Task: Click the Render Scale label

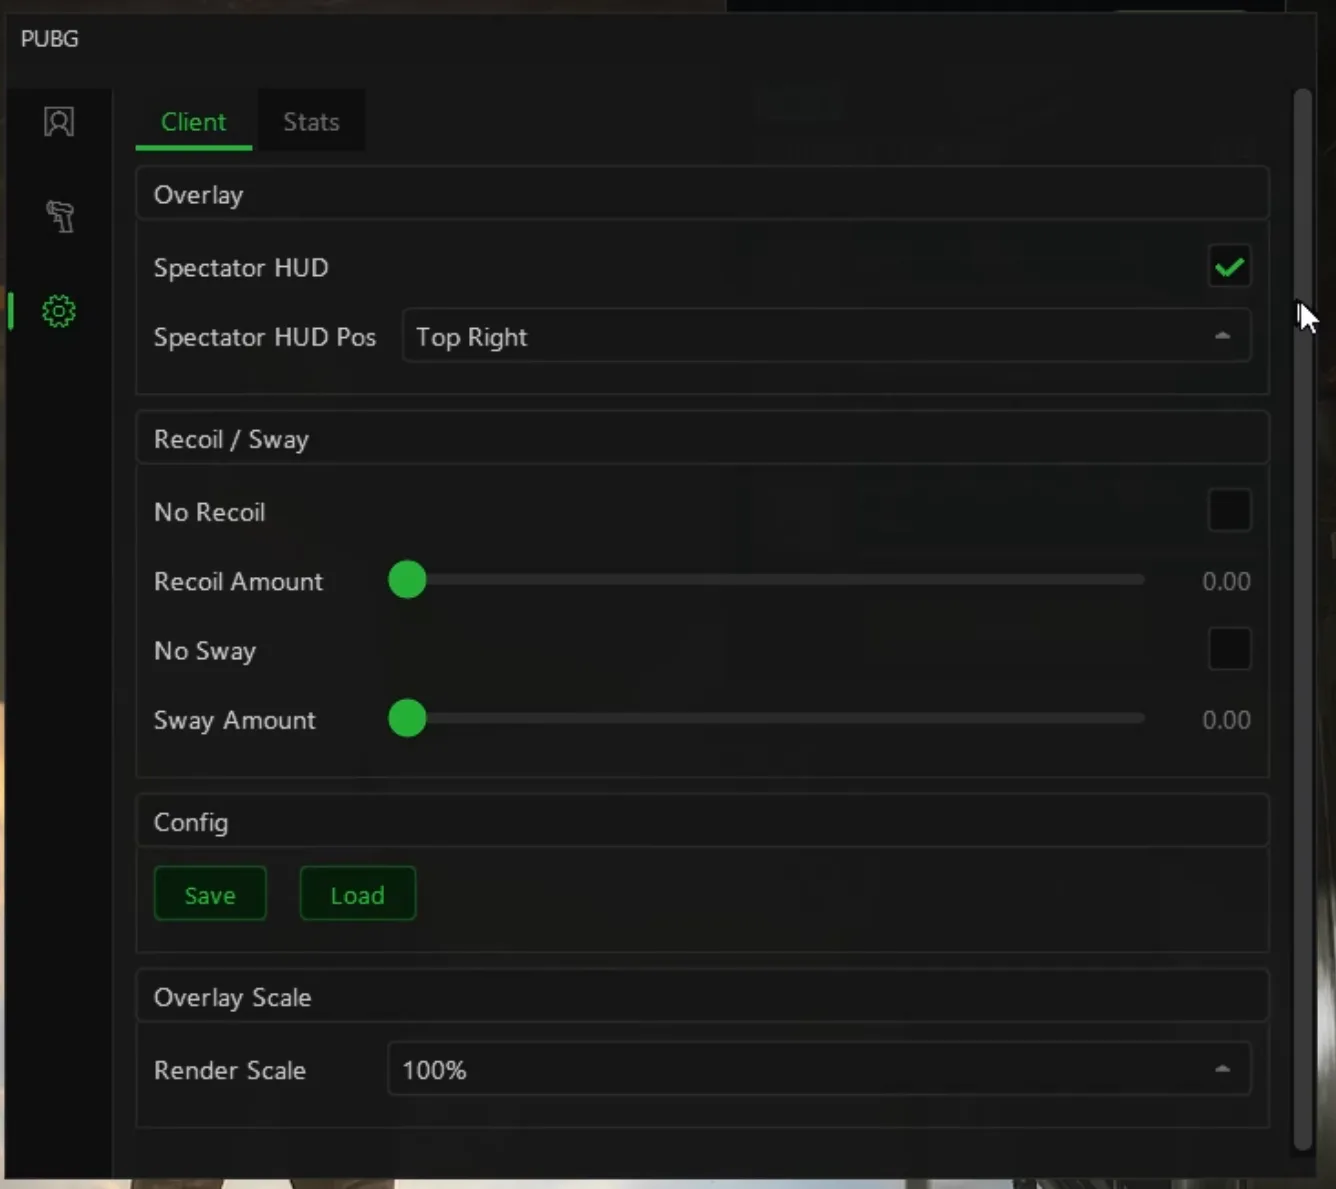Action: click(230, 1070)
